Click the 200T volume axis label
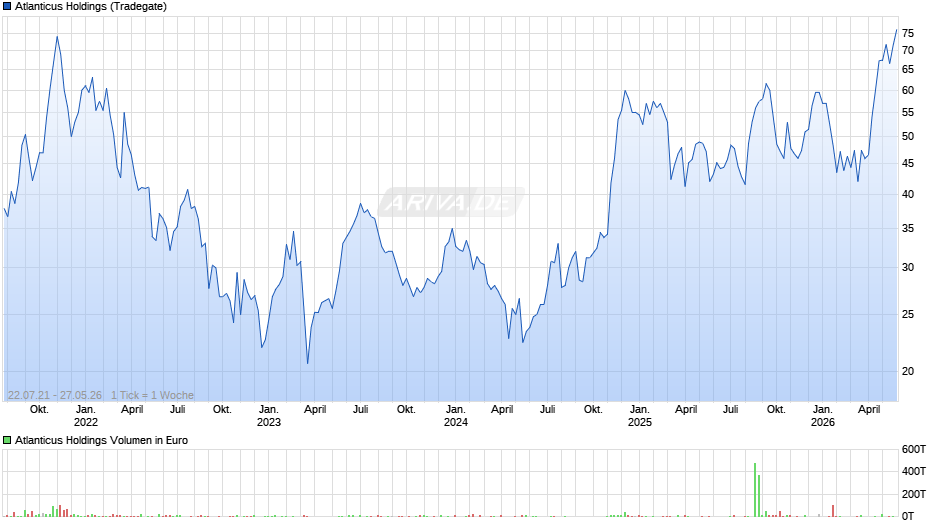940x526 pixels. (x=914, y=494)
